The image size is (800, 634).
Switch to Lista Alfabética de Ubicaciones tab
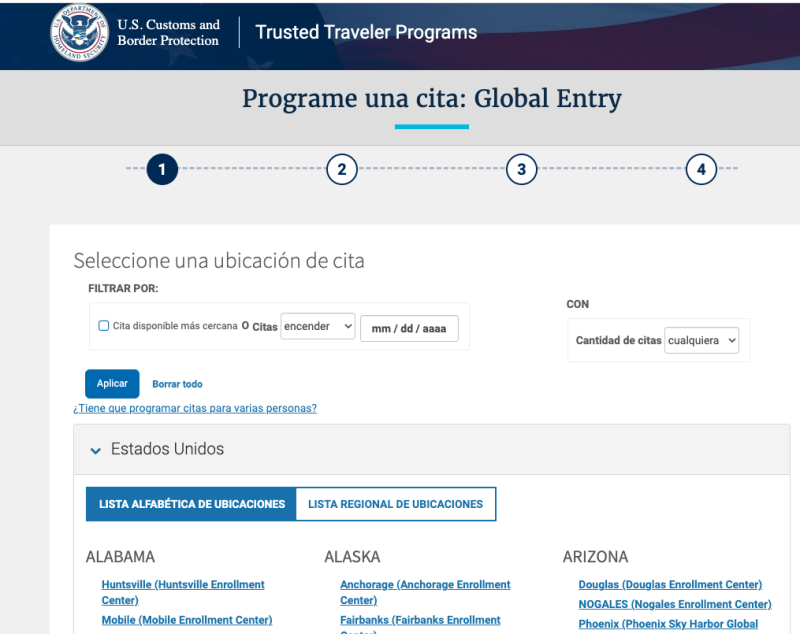pos(191,504)
